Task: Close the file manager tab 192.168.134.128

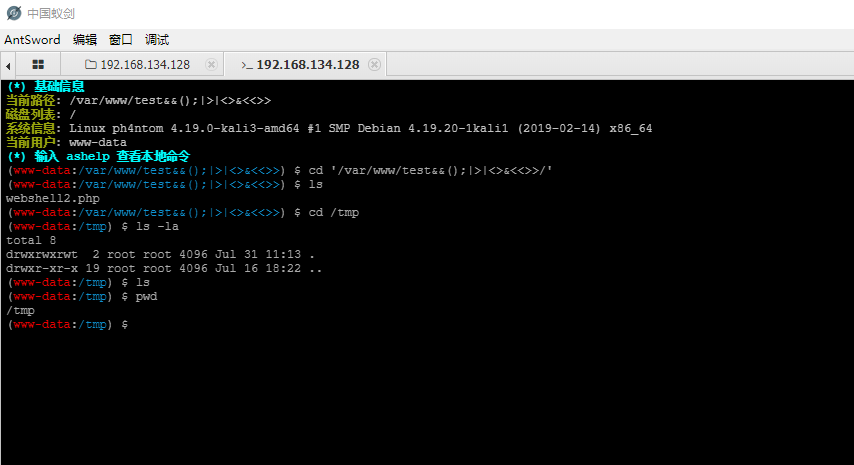Action: [211, 65]
